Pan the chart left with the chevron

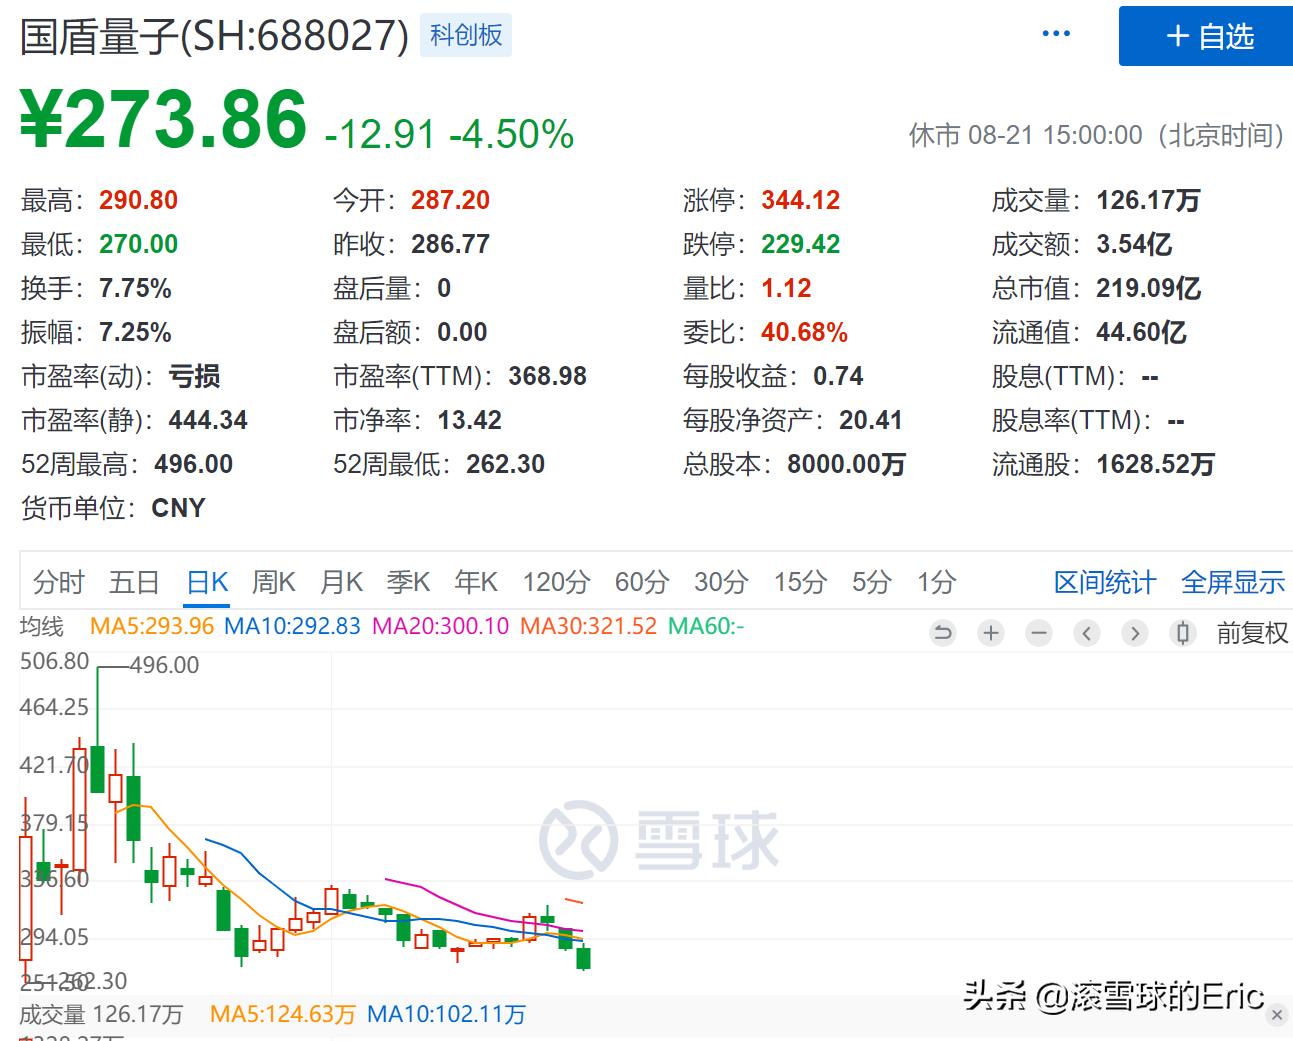point(1087,633)
